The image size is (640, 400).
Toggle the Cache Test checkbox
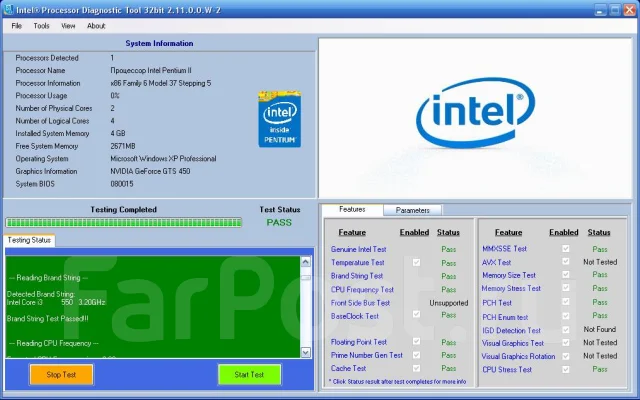416,368
